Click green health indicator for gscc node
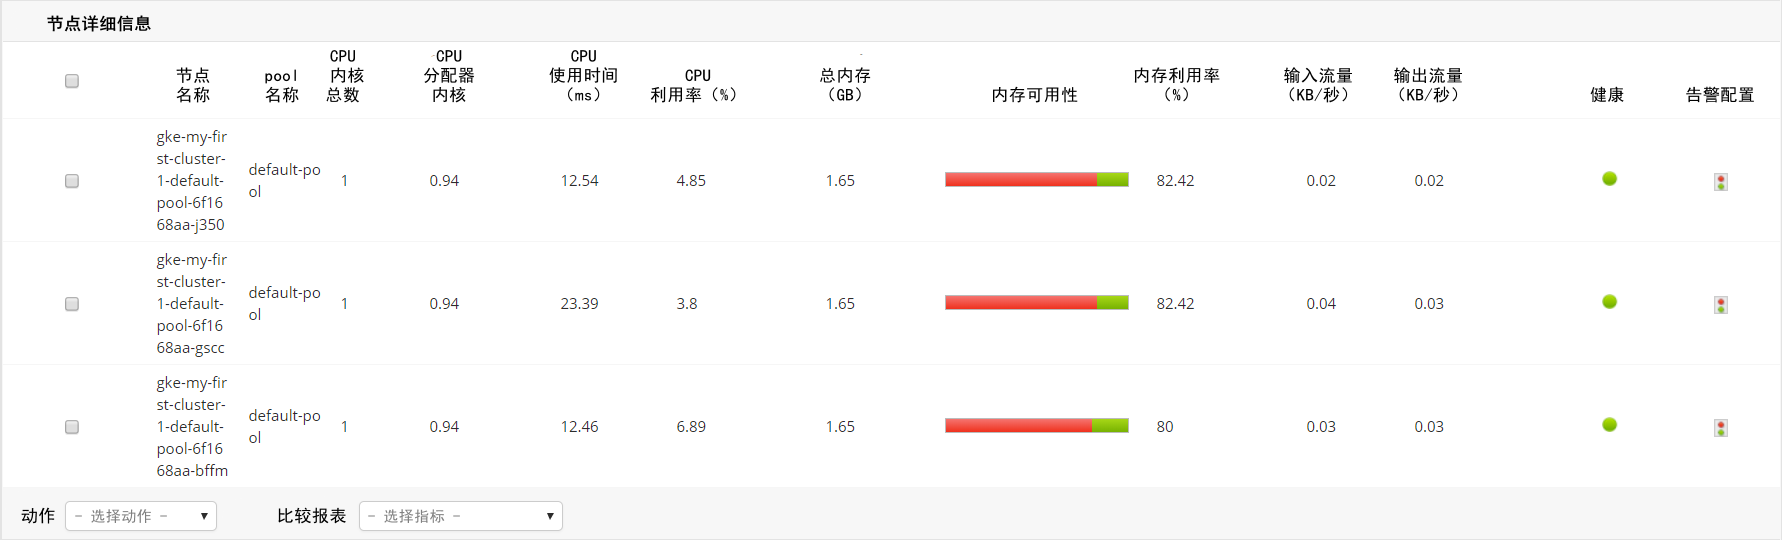 (1609, 302)
